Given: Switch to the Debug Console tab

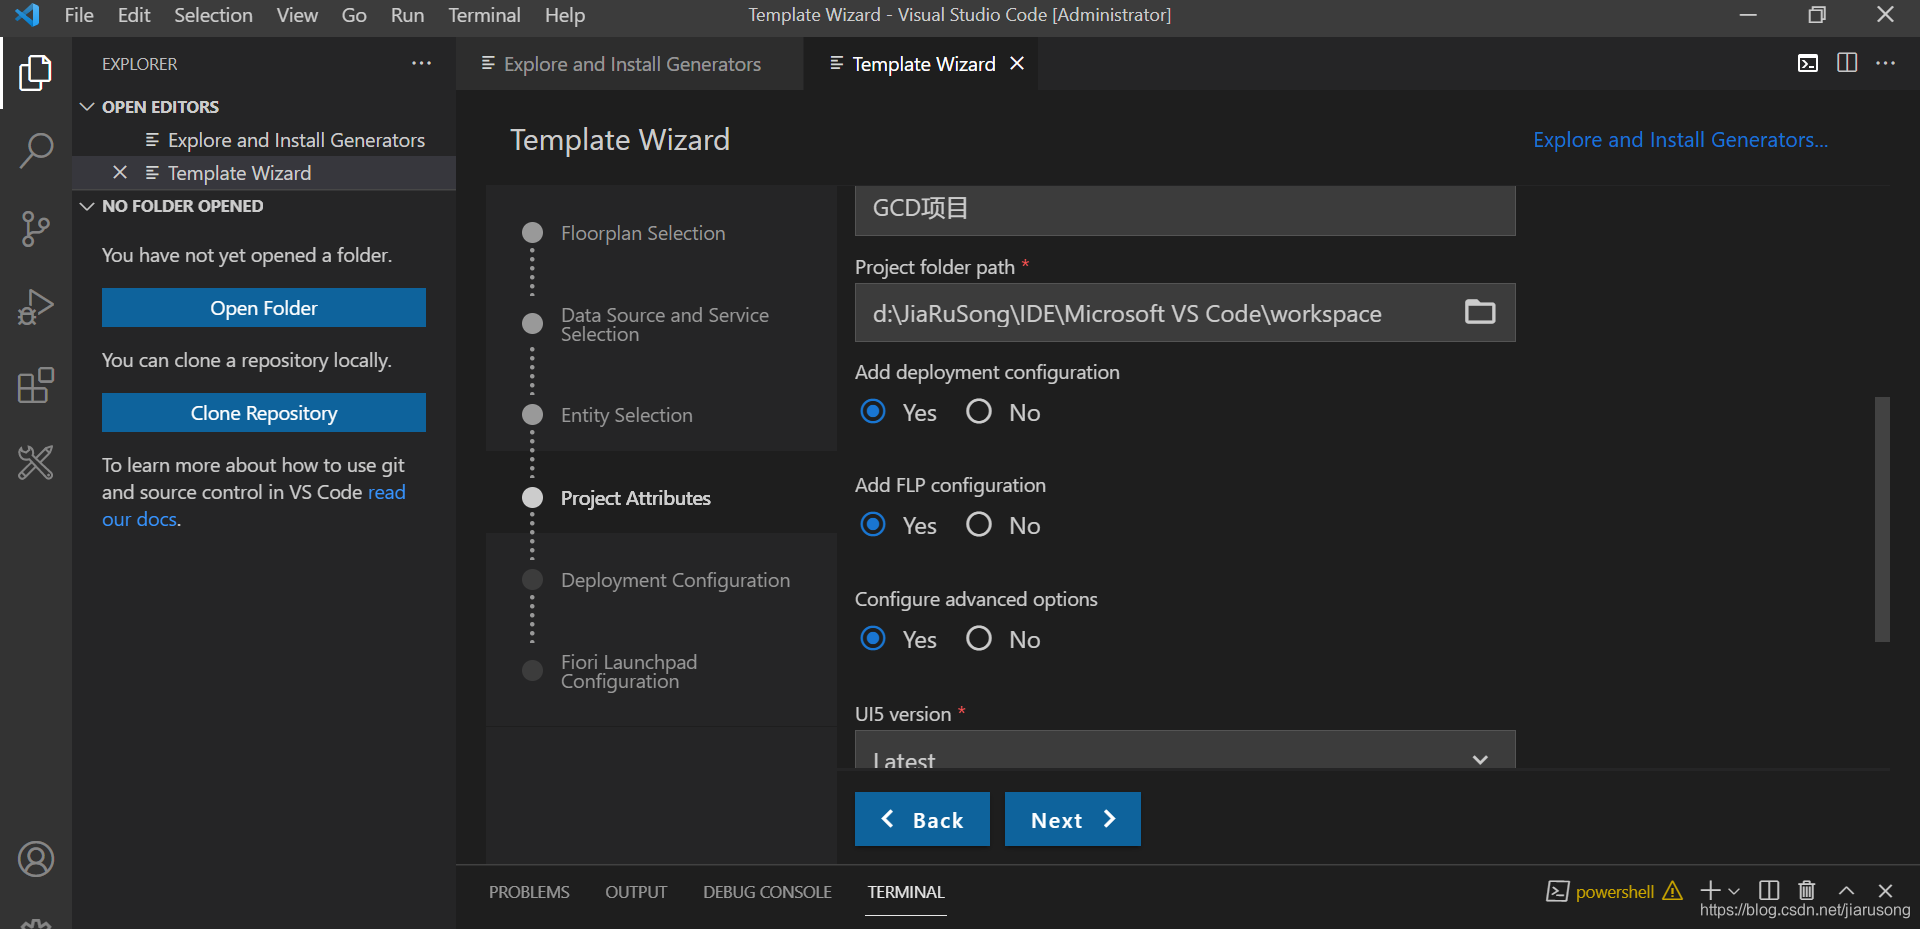Looking at the screenshot, I should click(x=767, y=892).
